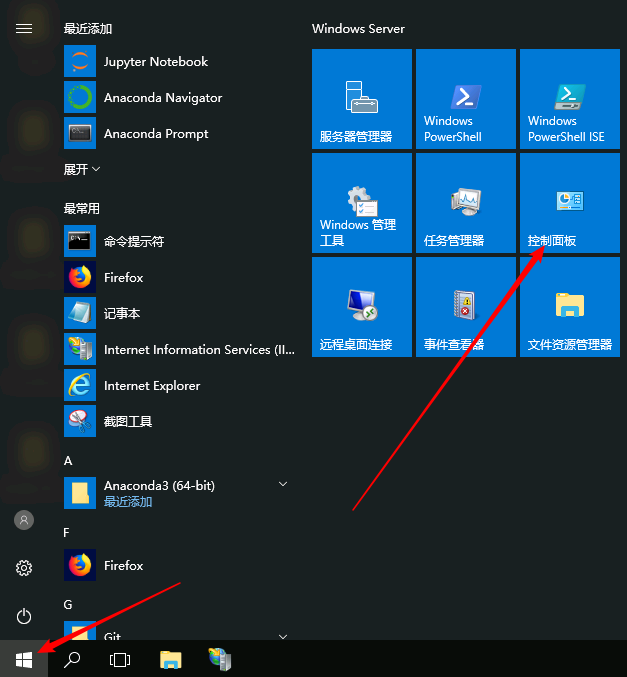The image size is (627, 677).
Task: Open the 事件查看器 tile
Action: coord(466,307)
